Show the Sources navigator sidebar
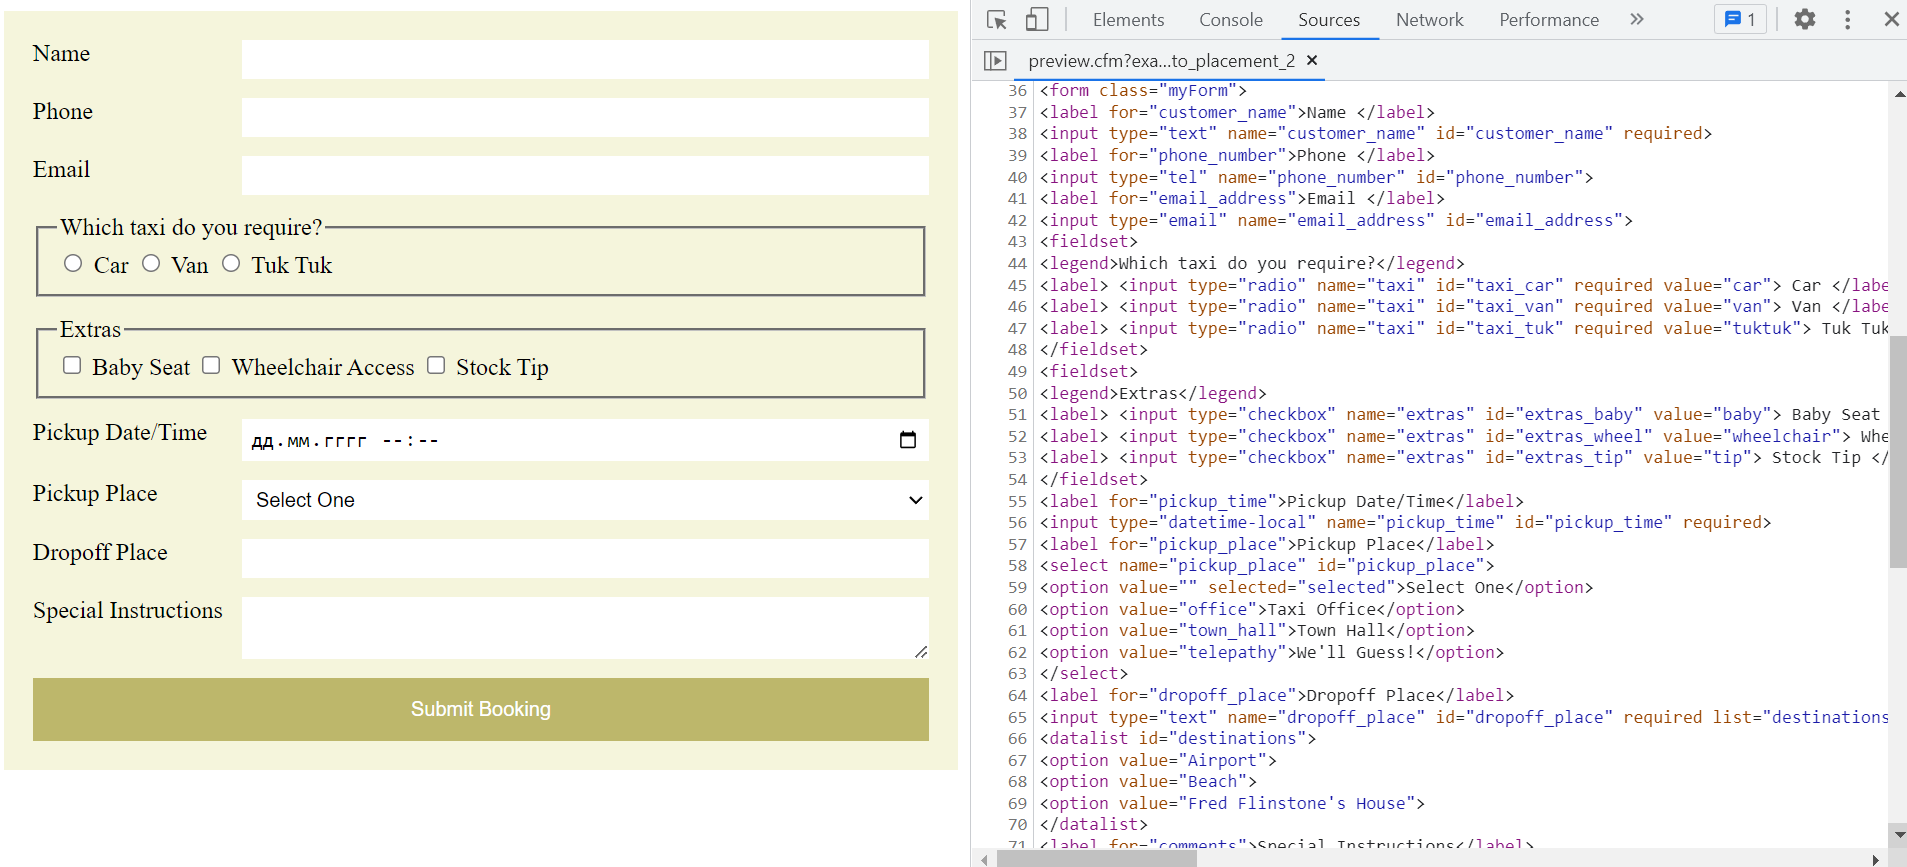1907x867 pixels. pyautogui.click(x=995, y=61)
